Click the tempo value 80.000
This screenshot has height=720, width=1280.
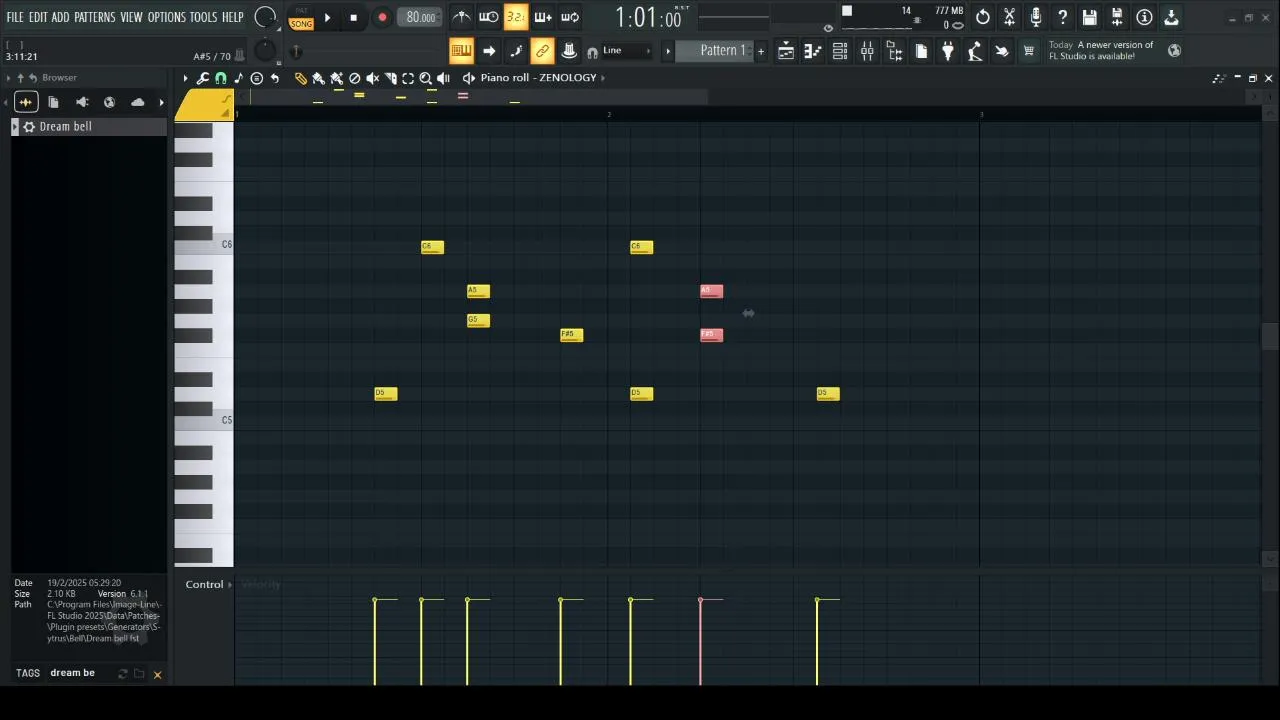coord(421,18)
